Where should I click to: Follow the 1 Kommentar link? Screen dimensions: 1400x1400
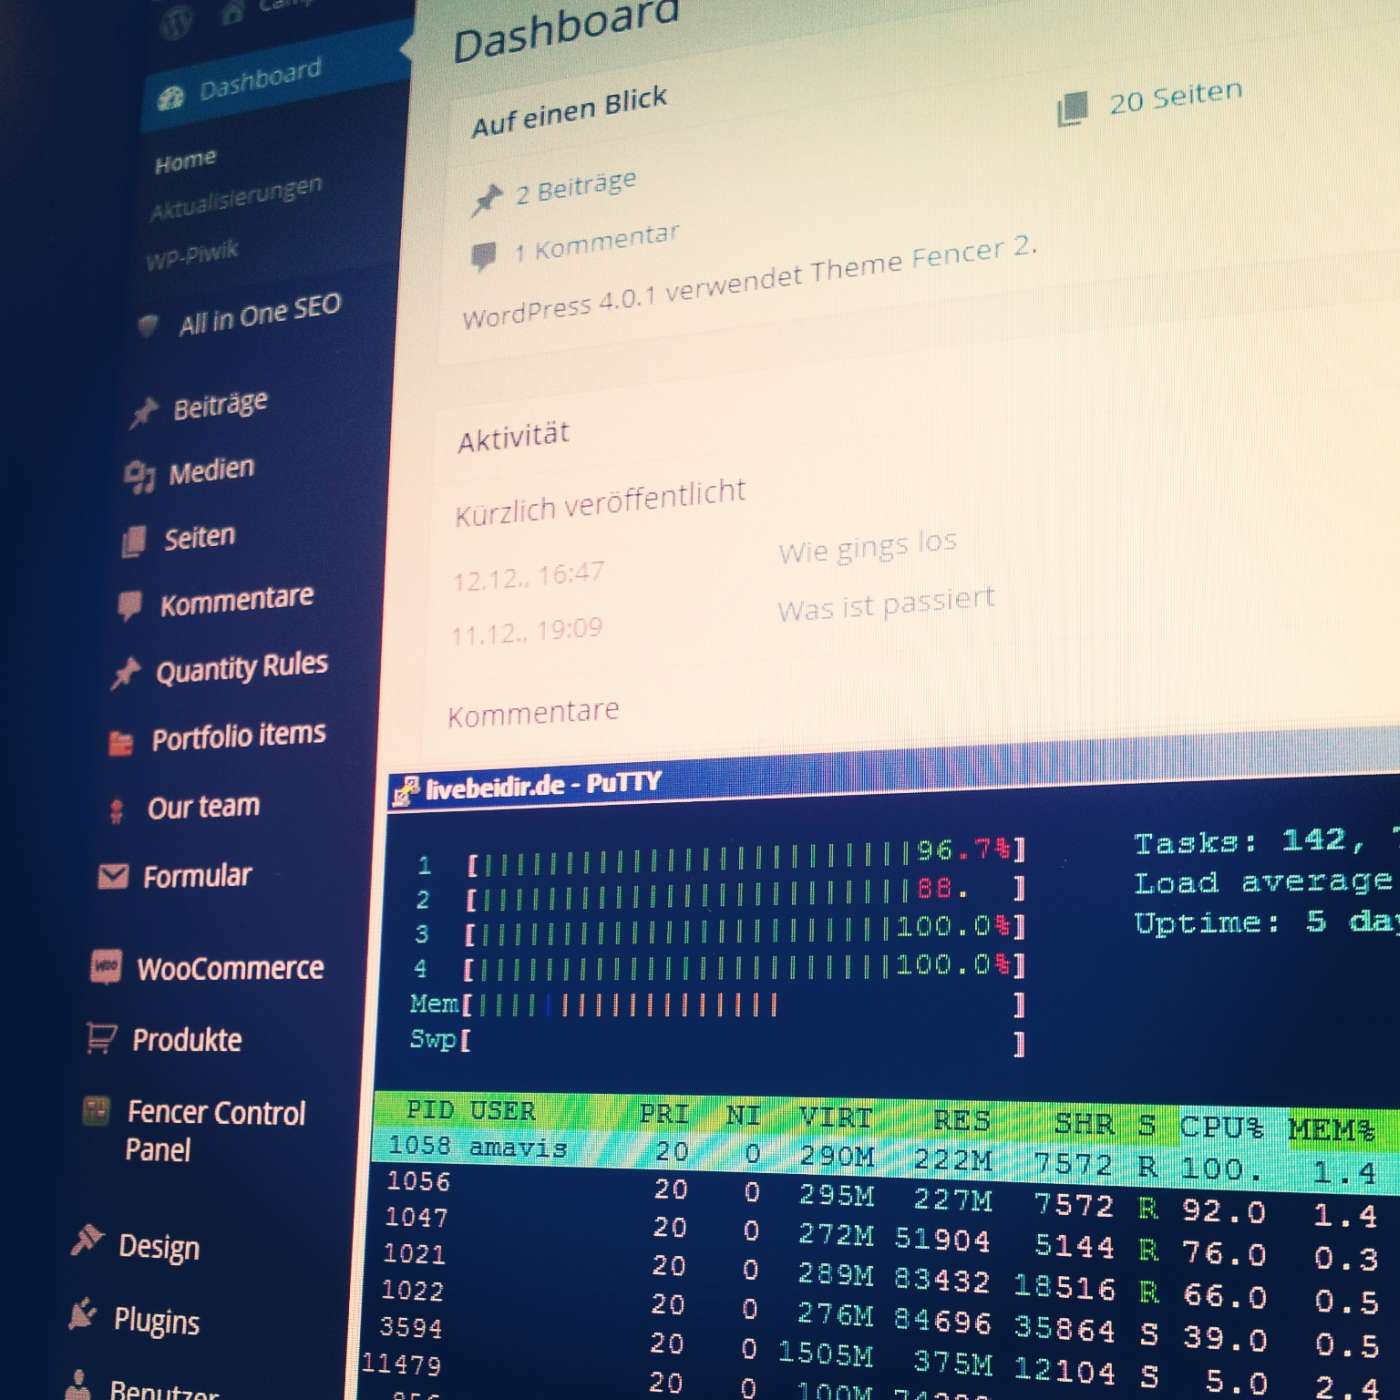(x=596, y=242)
